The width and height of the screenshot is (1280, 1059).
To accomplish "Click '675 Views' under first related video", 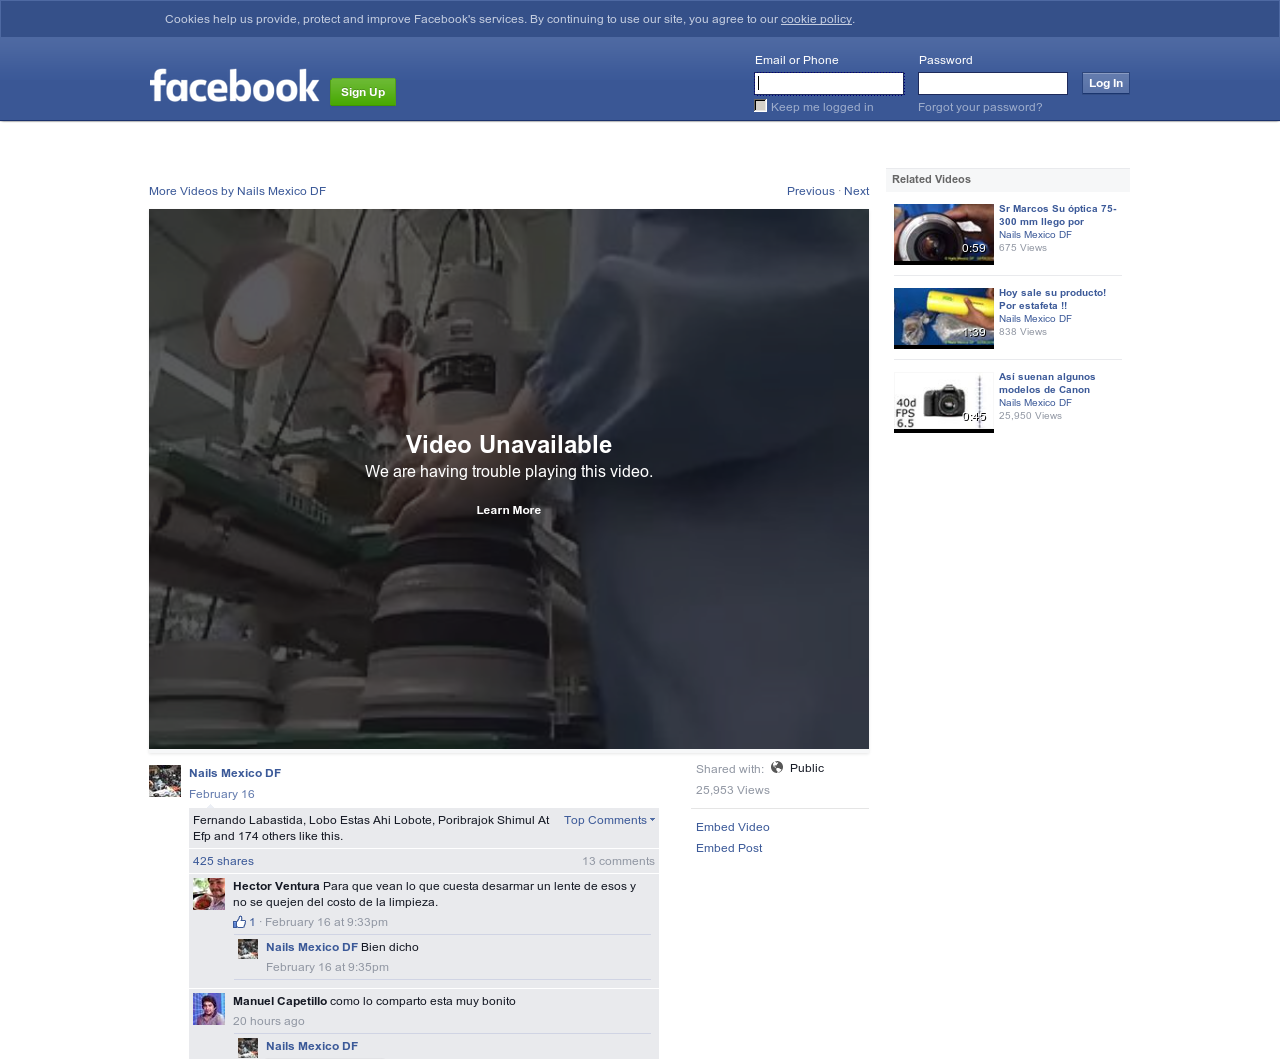I will (x=1023, y=248).
